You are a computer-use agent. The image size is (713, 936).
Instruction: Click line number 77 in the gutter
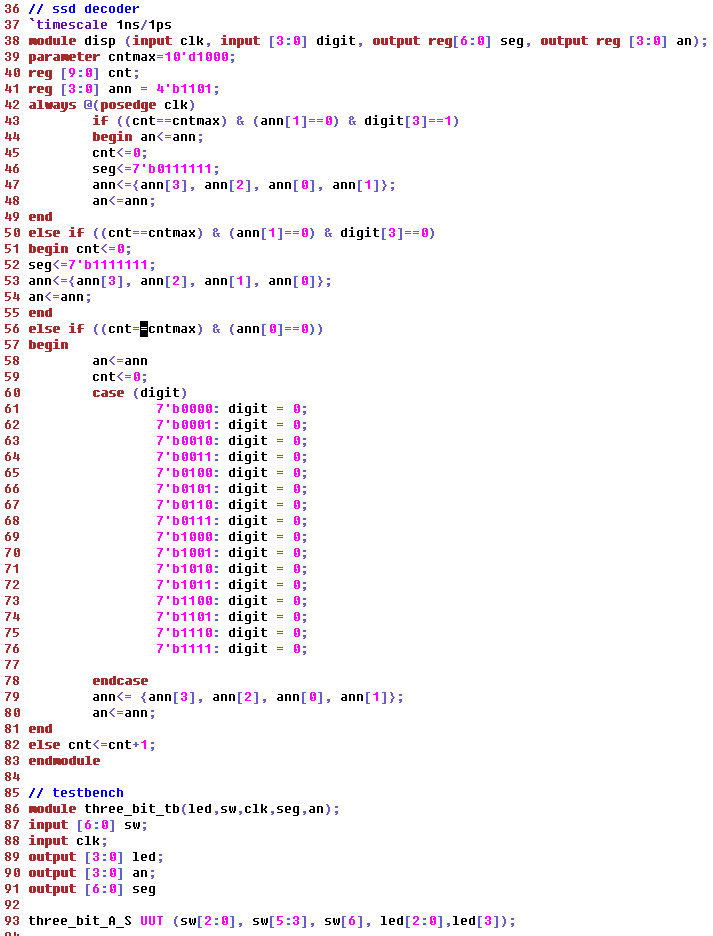[x=12, y=665]
